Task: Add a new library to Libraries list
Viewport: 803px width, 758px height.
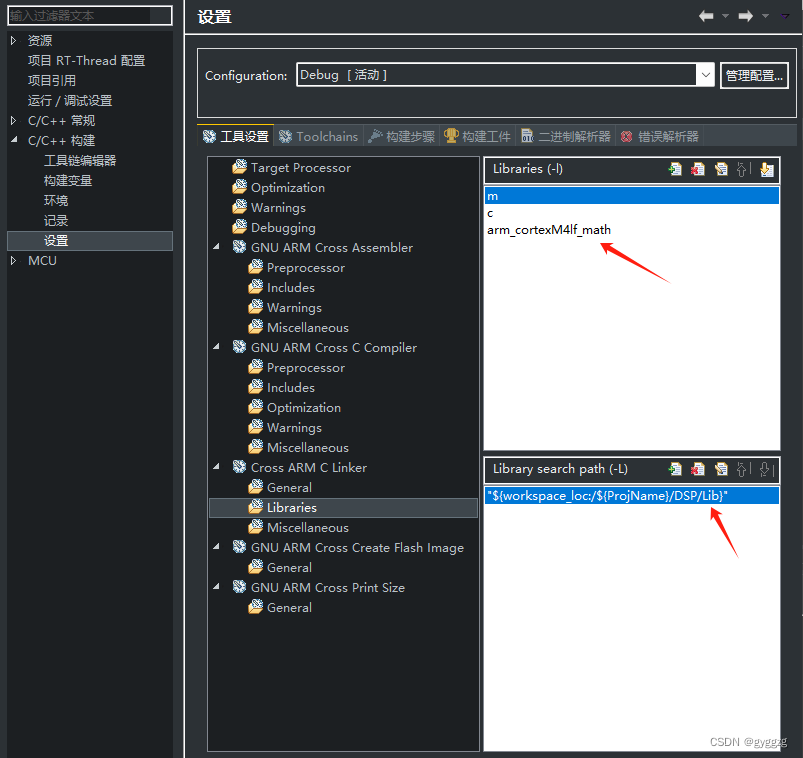Action: [676, 169]
